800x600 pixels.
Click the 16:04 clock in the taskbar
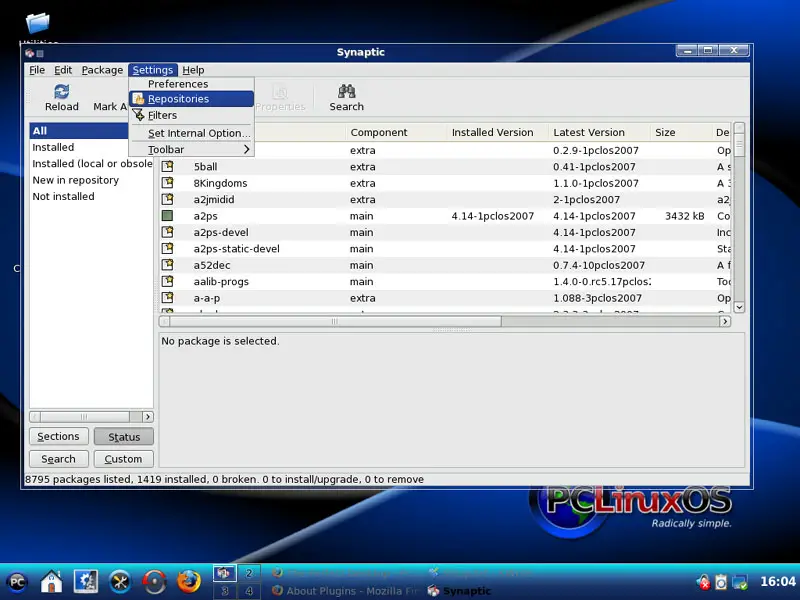(778, 582)
